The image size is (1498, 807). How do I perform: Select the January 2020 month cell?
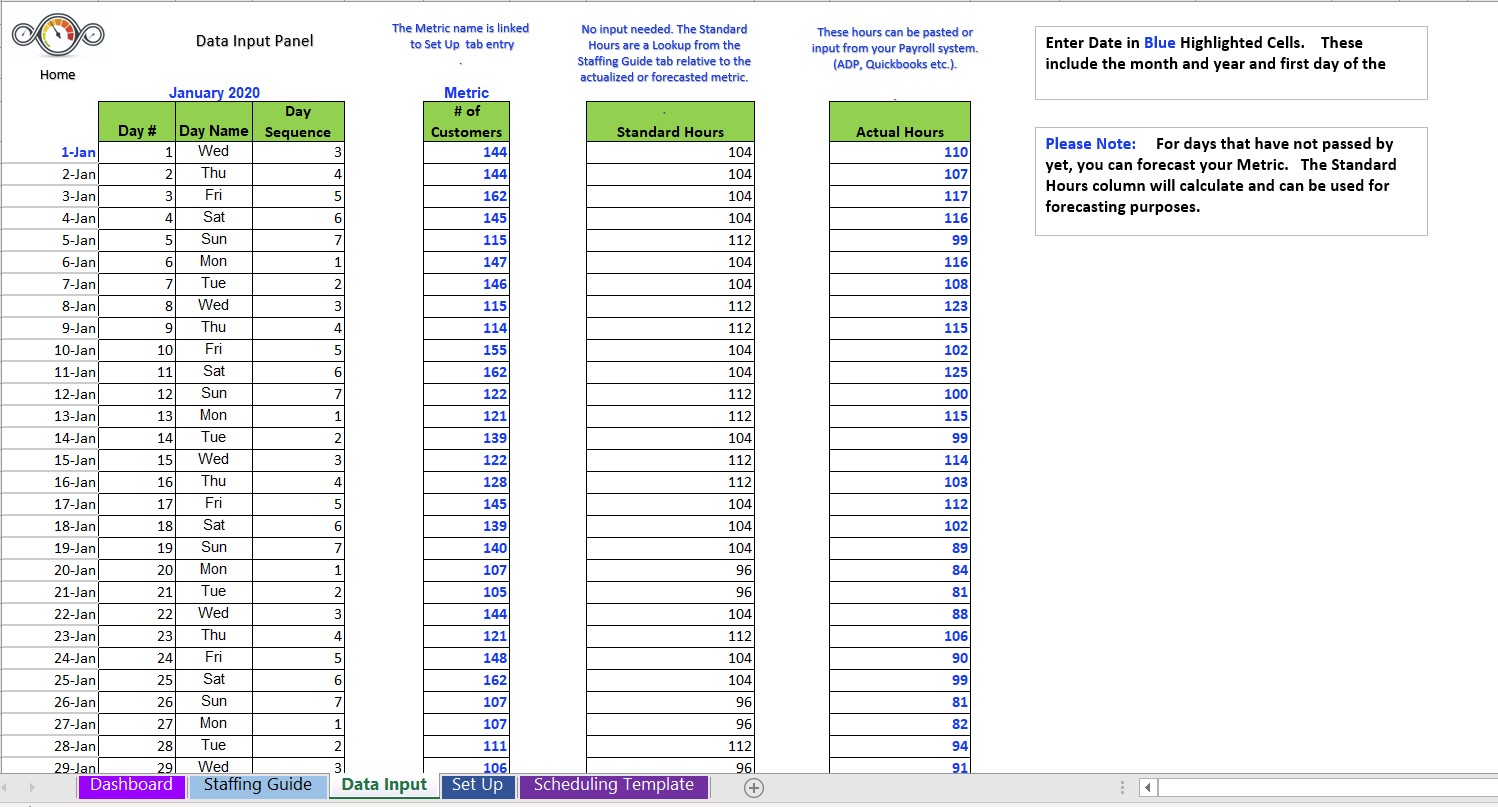click(214, 93)
